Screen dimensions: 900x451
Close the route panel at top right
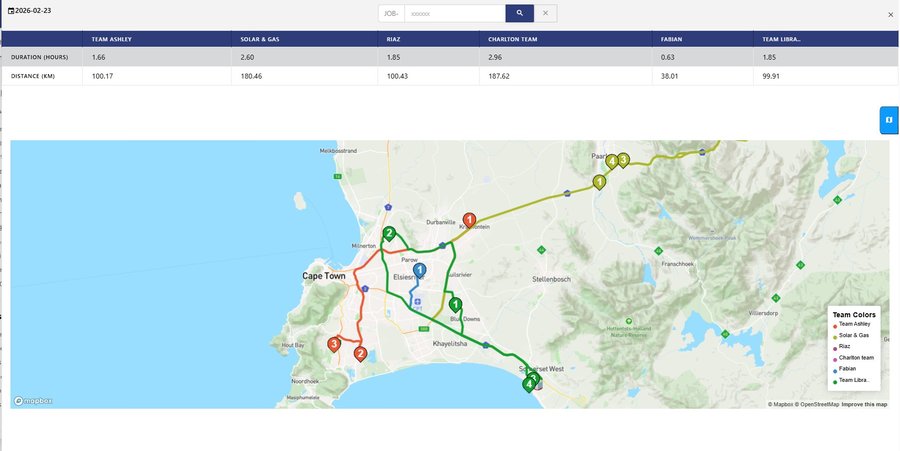[891, 15]
